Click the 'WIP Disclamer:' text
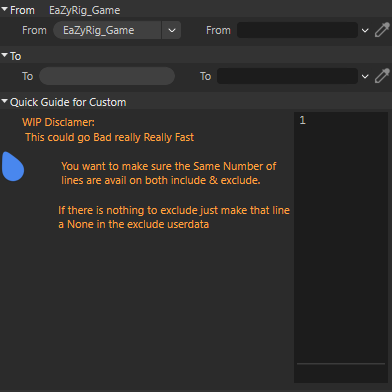392x392 pixels. point(58,122)
